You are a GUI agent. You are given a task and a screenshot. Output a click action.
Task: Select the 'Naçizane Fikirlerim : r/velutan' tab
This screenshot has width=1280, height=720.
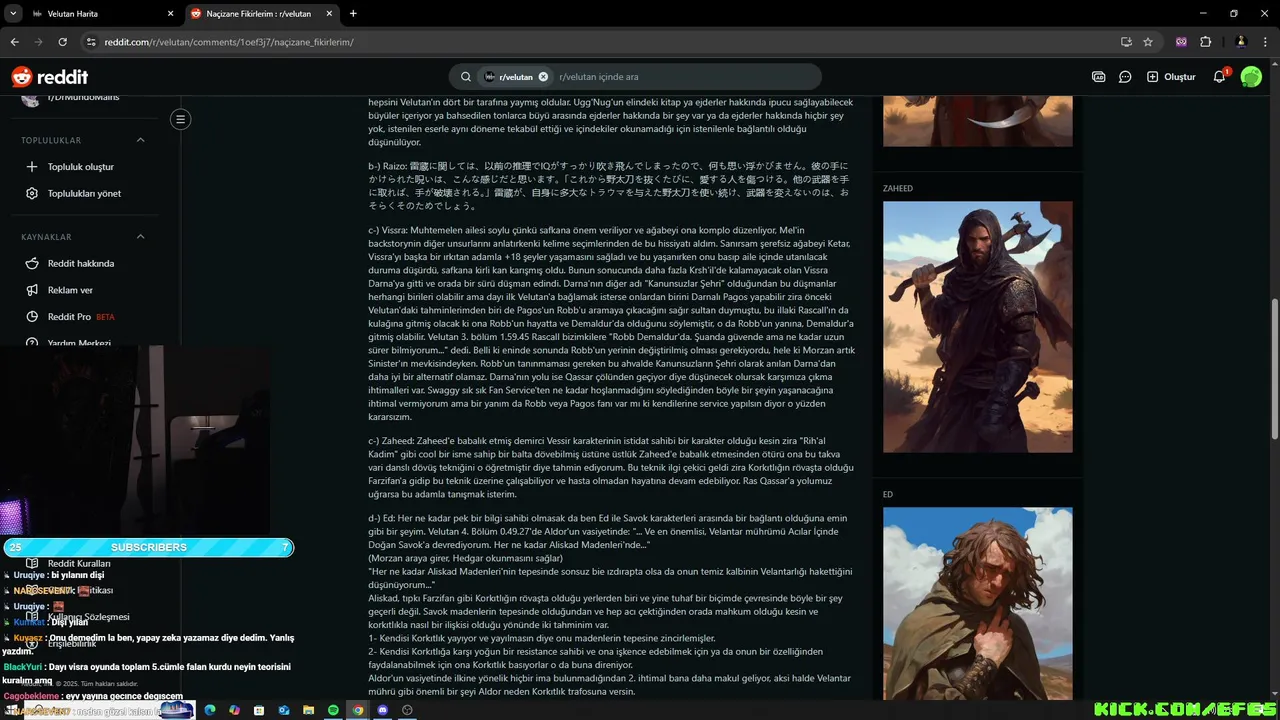pyautogui.click(x=260, y=14)
